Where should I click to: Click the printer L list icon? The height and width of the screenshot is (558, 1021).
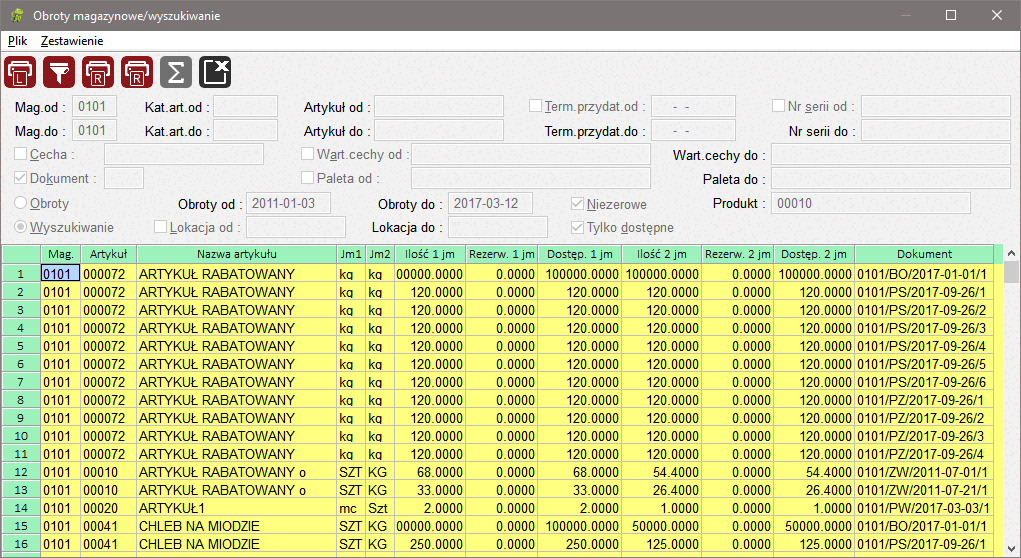point(21,73)
